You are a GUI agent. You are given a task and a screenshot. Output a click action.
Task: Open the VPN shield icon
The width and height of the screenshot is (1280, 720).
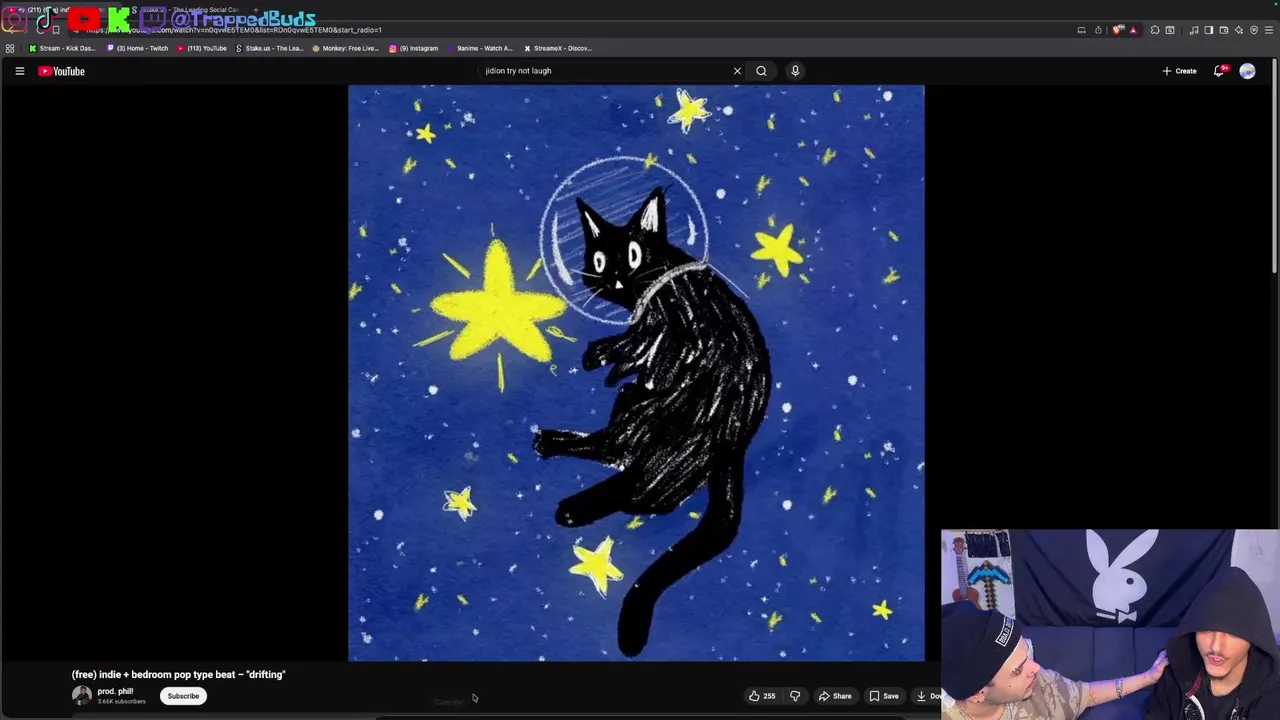tap(1254, 30)
